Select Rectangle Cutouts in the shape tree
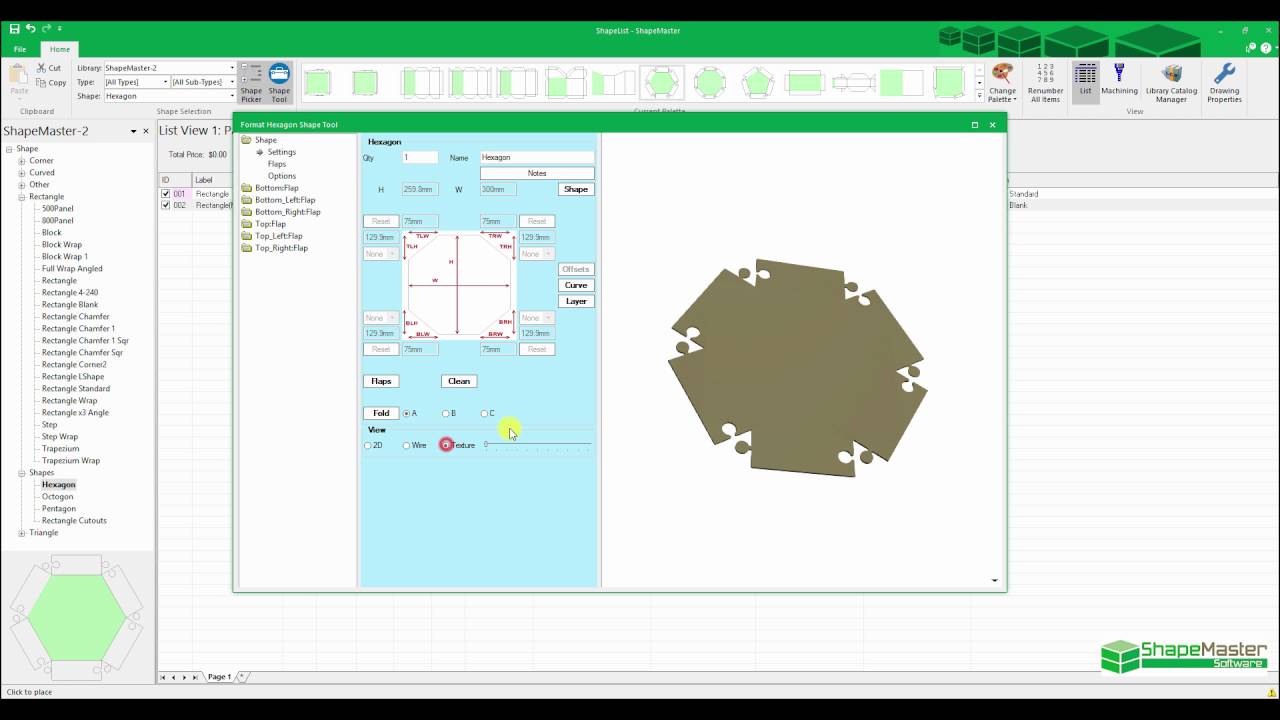Image resolution: width=1280 pixels, height=720 pixels. (x=74, y=521)
